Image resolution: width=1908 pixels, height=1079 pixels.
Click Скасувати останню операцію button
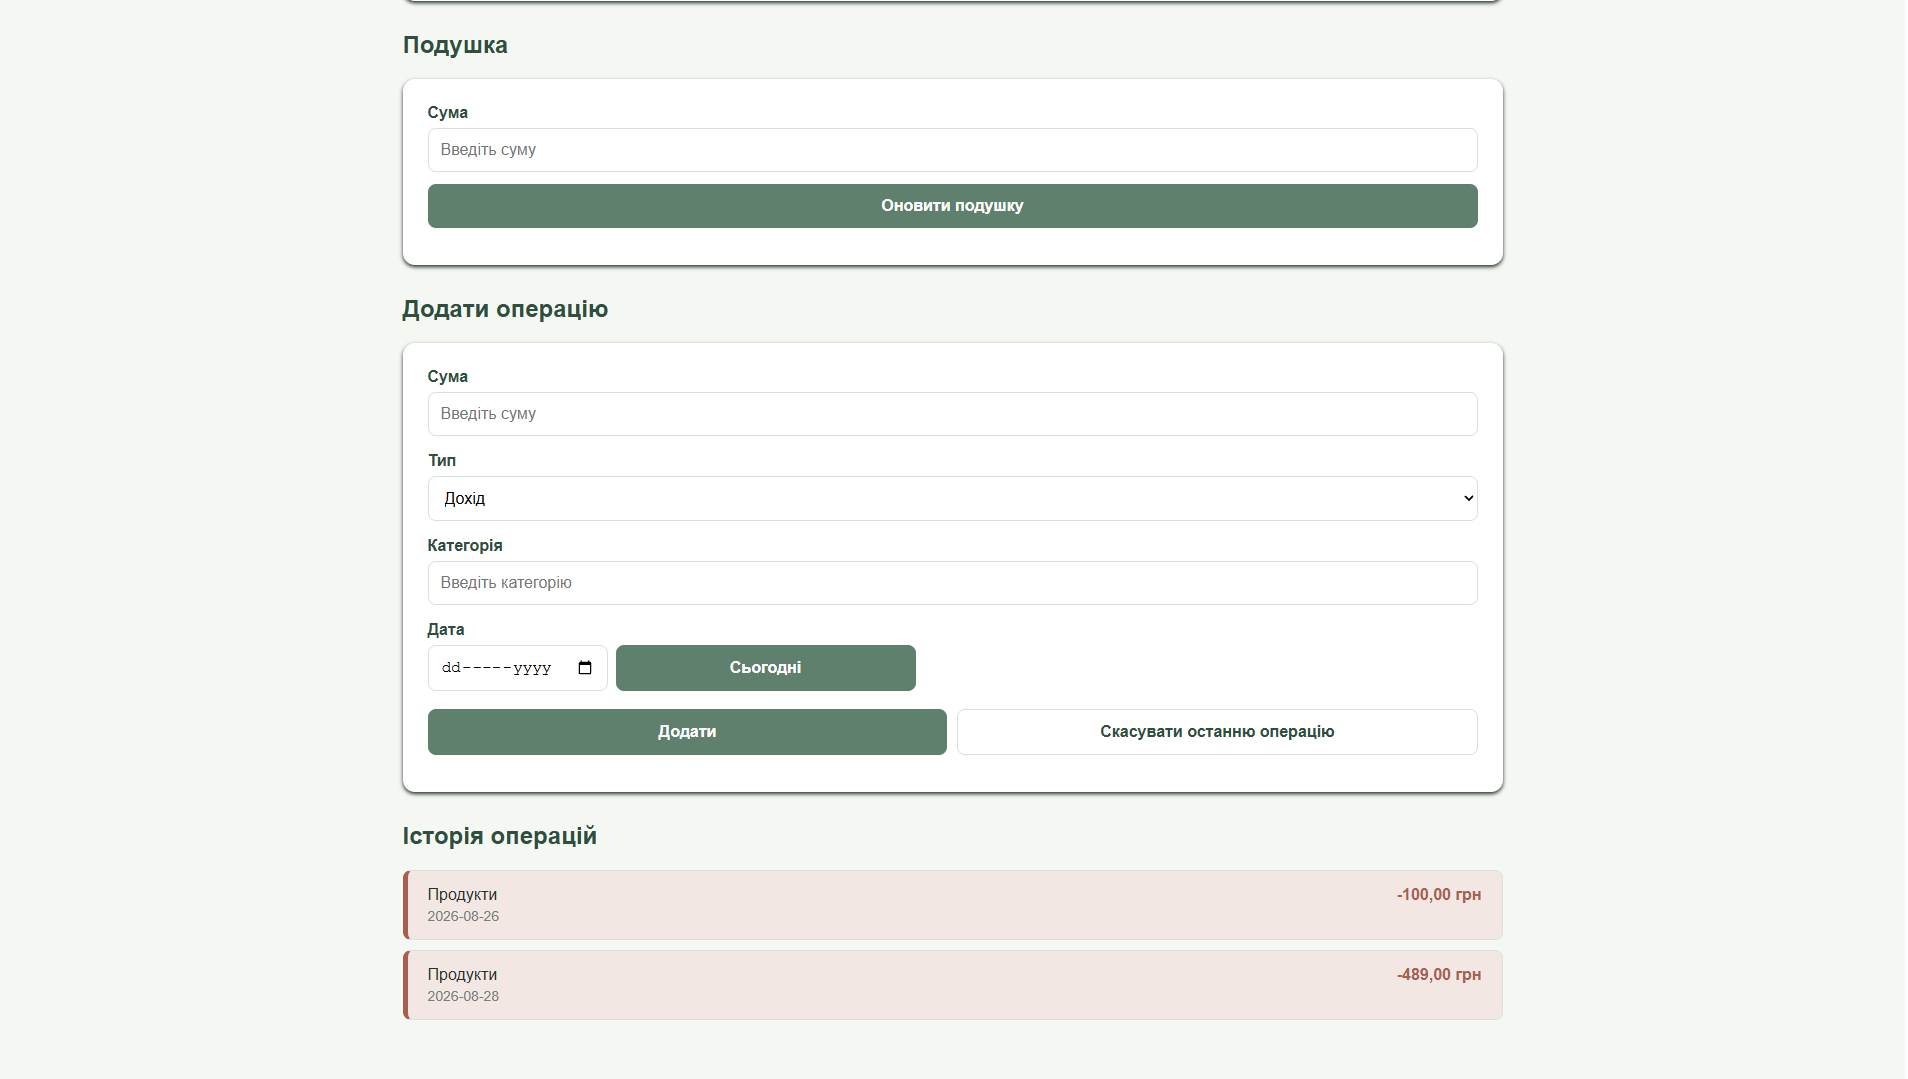[x=1217, y=732]
